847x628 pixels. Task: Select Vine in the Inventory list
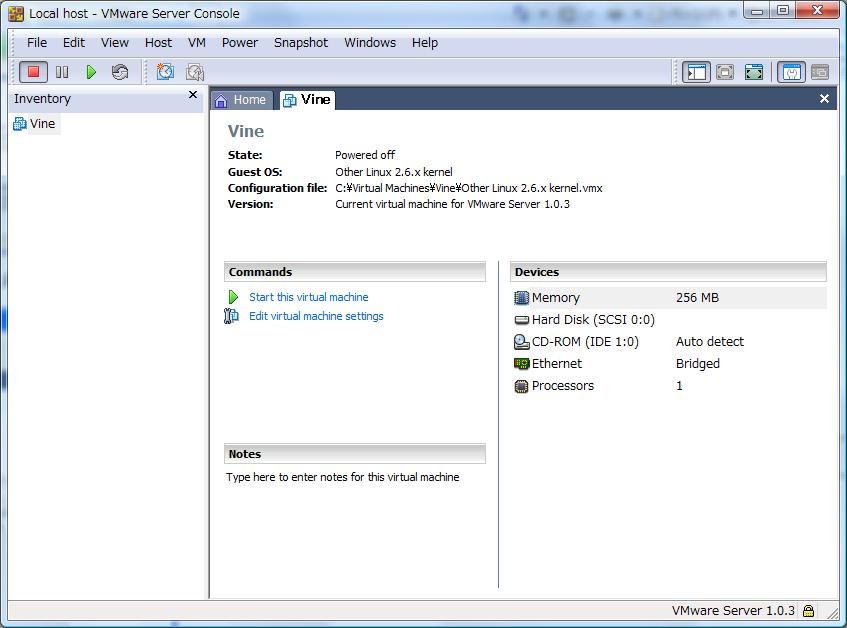42,124
